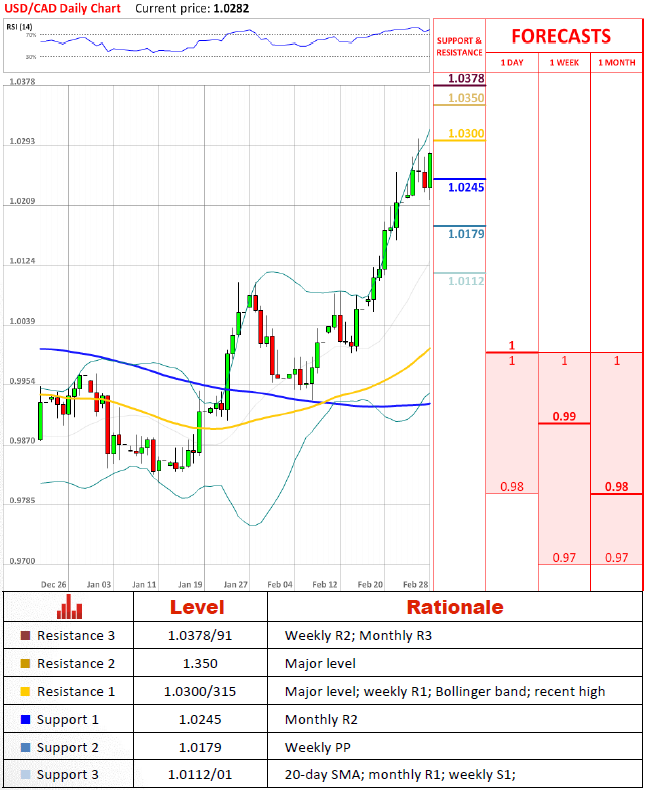The width and height of the screenshot is (646, 790).
Task: Select the 1 MONTH forecast column header
Action: pyautogui.click(x=616, y=62)
